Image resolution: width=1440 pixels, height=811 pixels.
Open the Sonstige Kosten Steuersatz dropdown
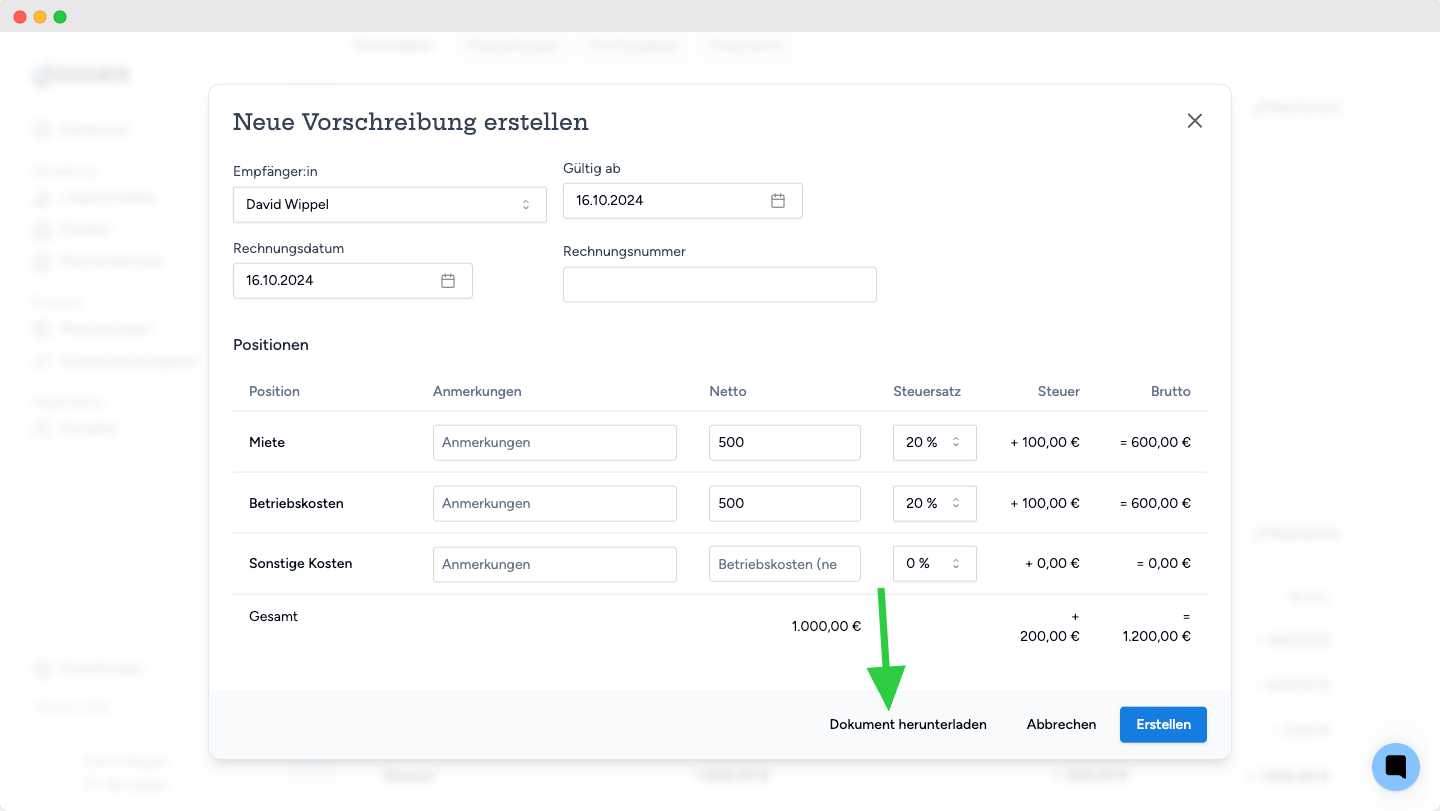(934, 564)
